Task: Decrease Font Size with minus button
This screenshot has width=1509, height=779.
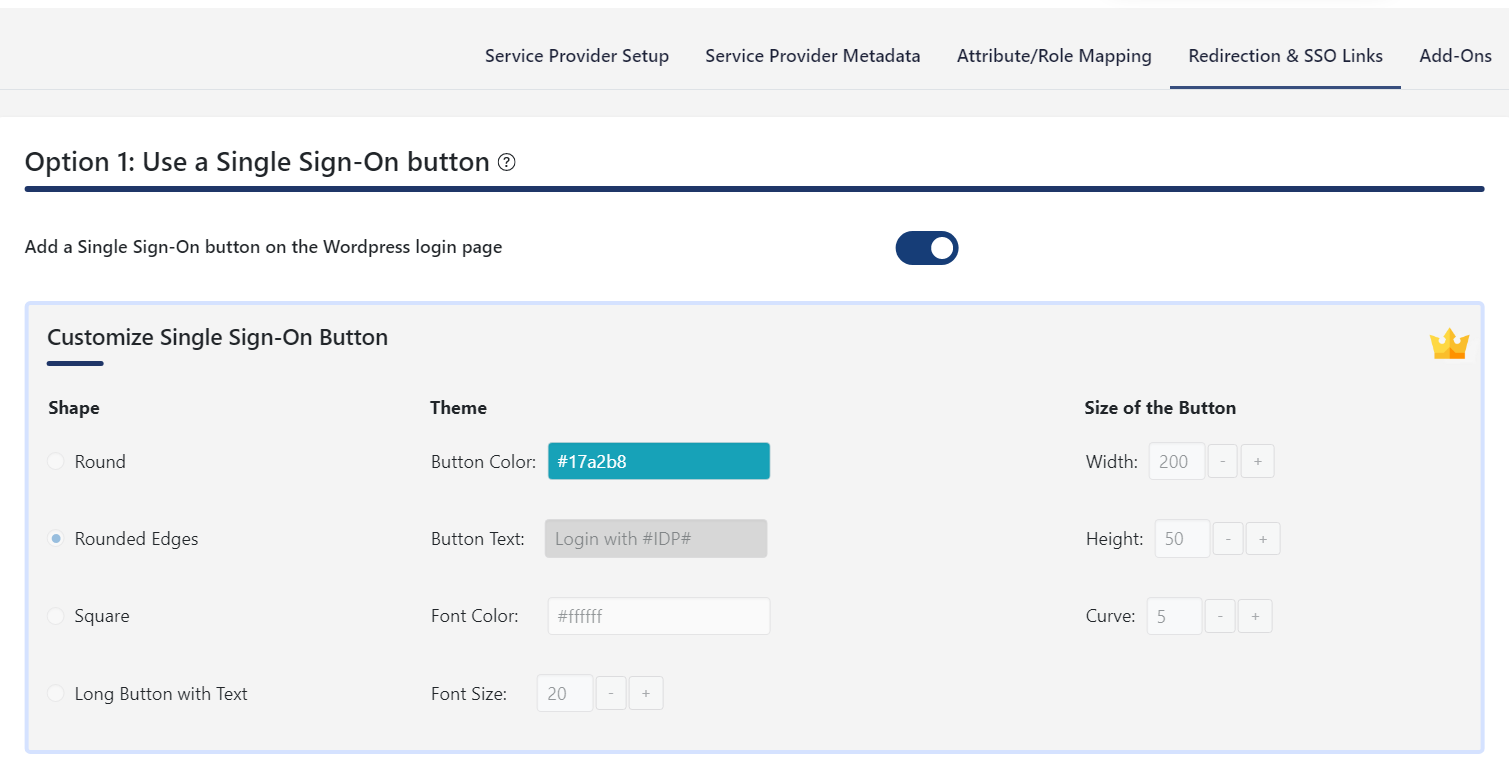Action: click(x=611, y=694)
